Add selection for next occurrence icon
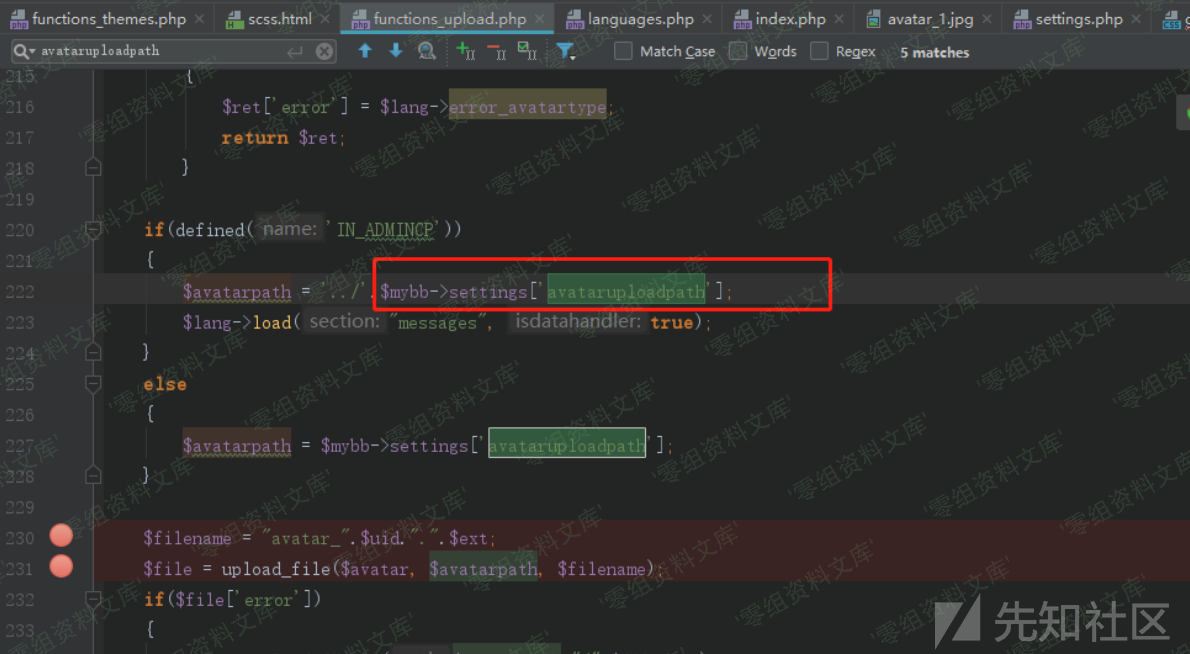 (x=465, y=51)
